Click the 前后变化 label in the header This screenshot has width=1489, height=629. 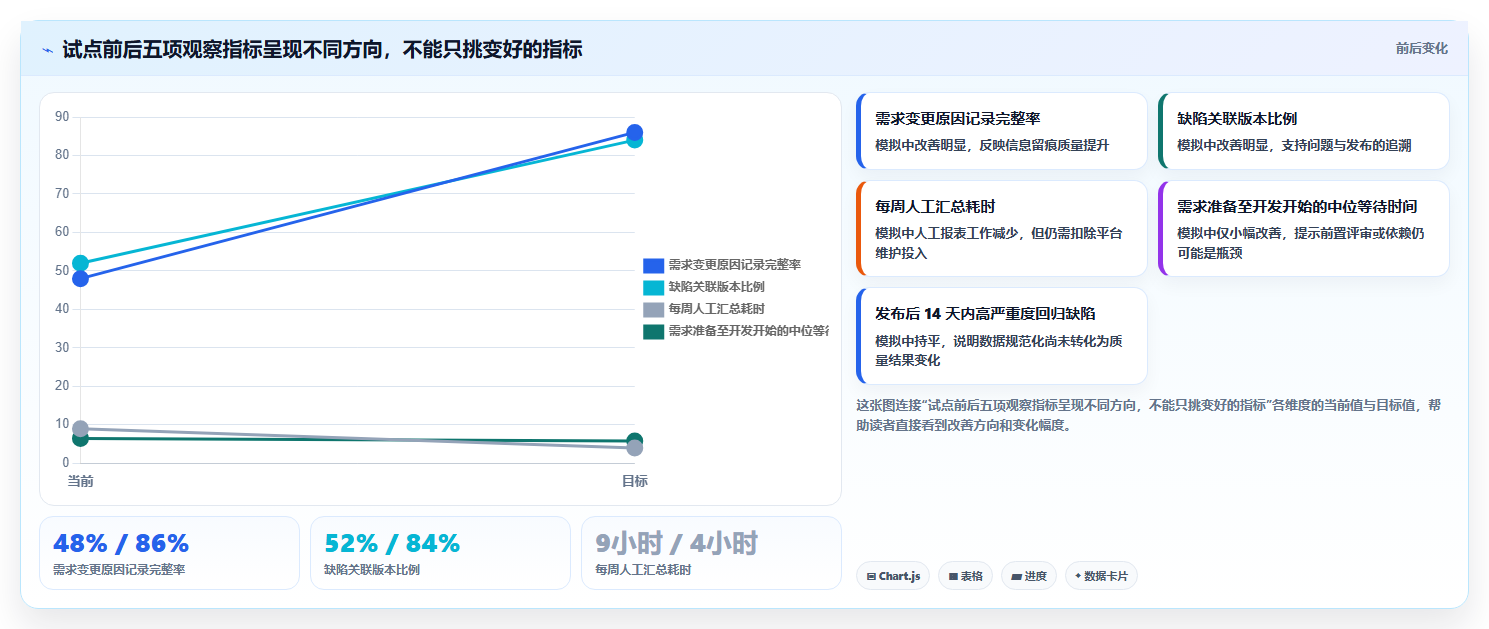(1421, 49)
